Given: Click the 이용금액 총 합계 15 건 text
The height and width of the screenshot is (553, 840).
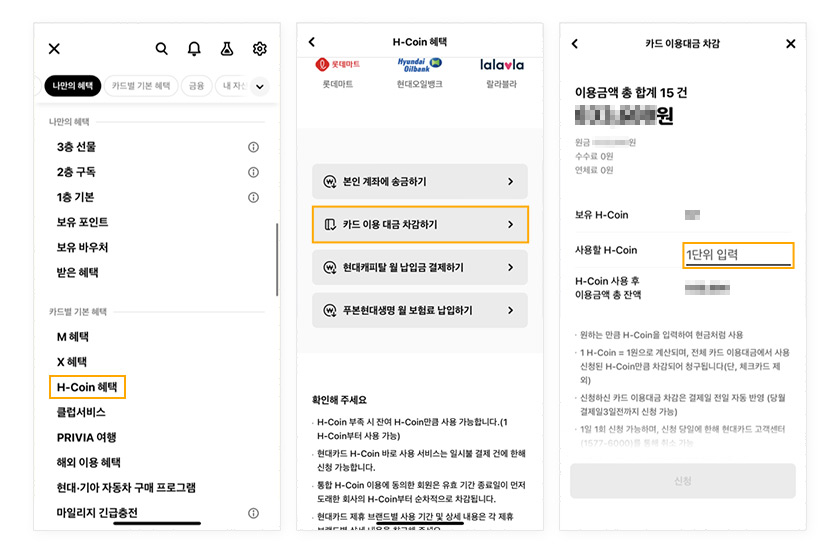Looking at the screenshot, I should click(x=631, y=93).
